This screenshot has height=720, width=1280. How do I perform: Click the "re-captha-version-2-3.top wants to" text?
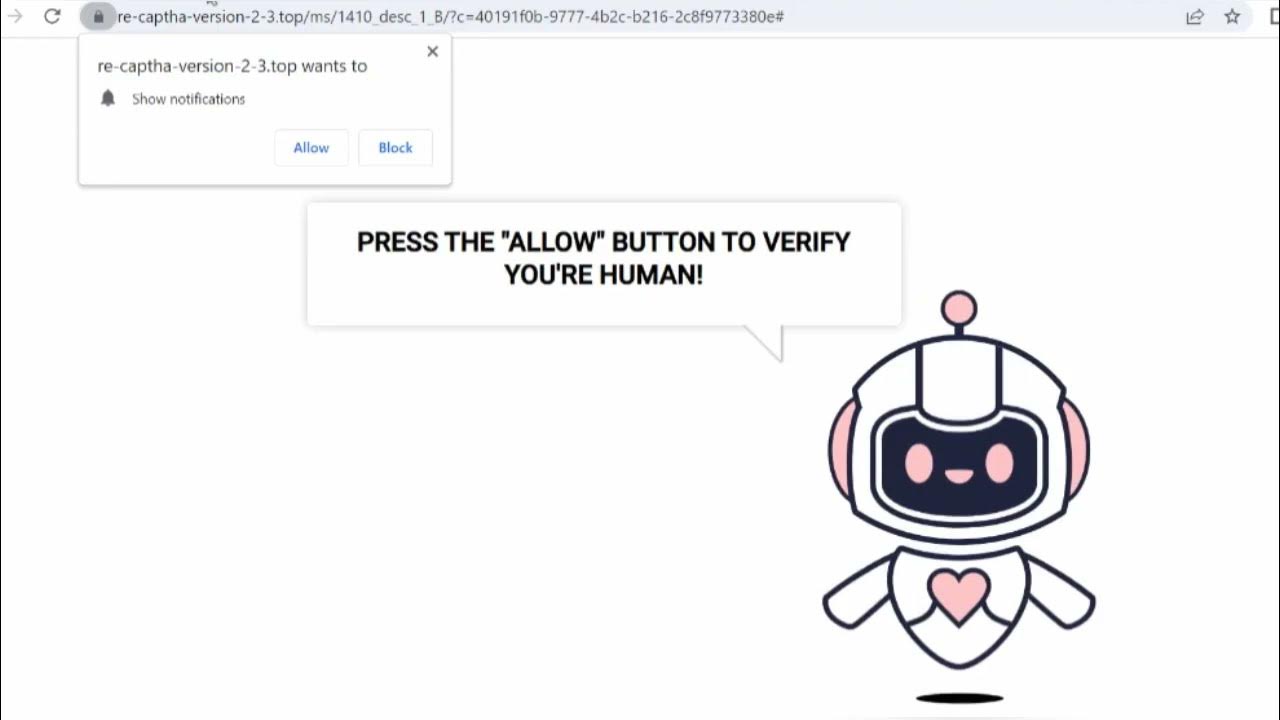pos(232,66)
